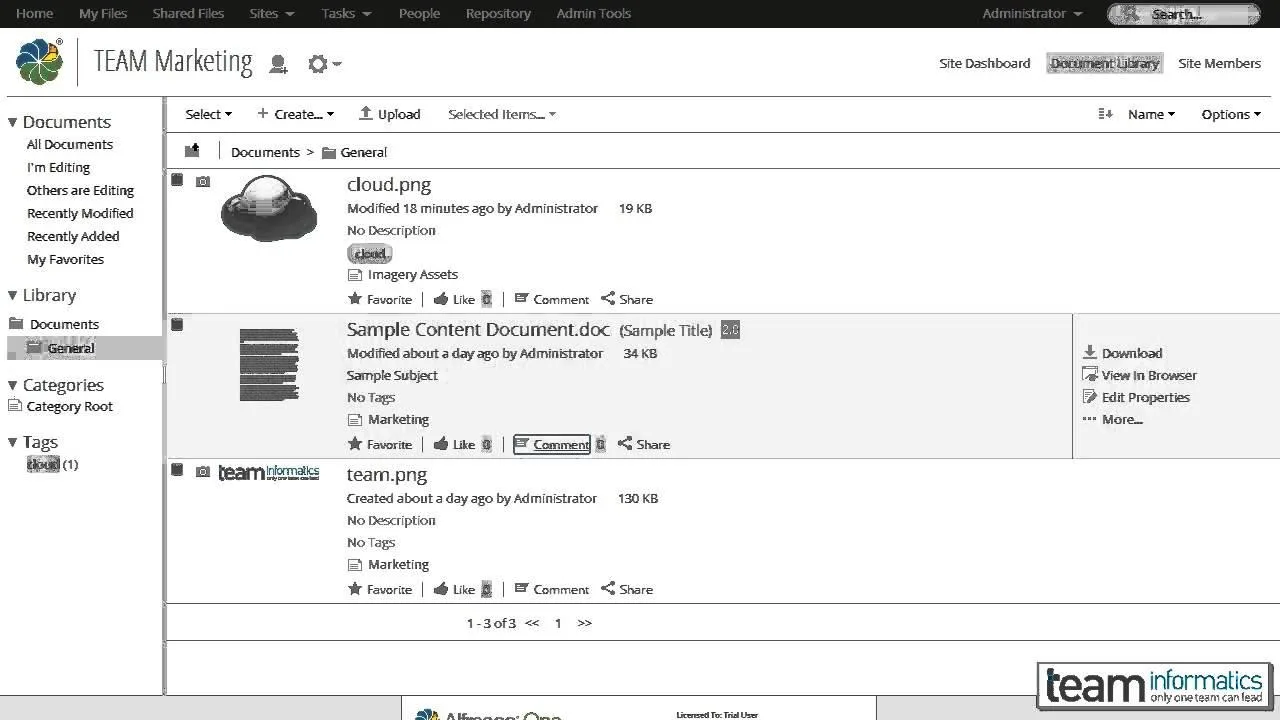Go to Home in top menu
This screenshot has height=720, width=1280.
click(x=35, y=14)
